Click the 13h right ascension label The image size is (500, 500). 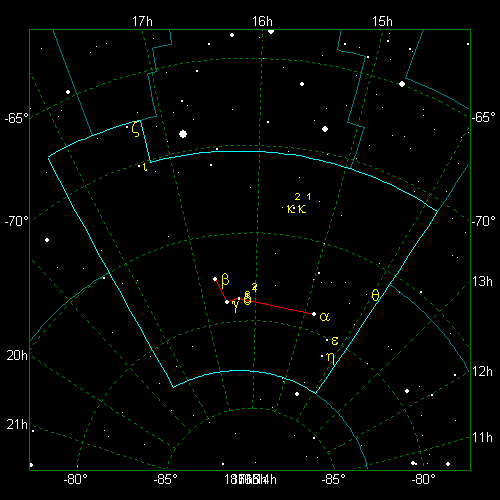[482, 282]
